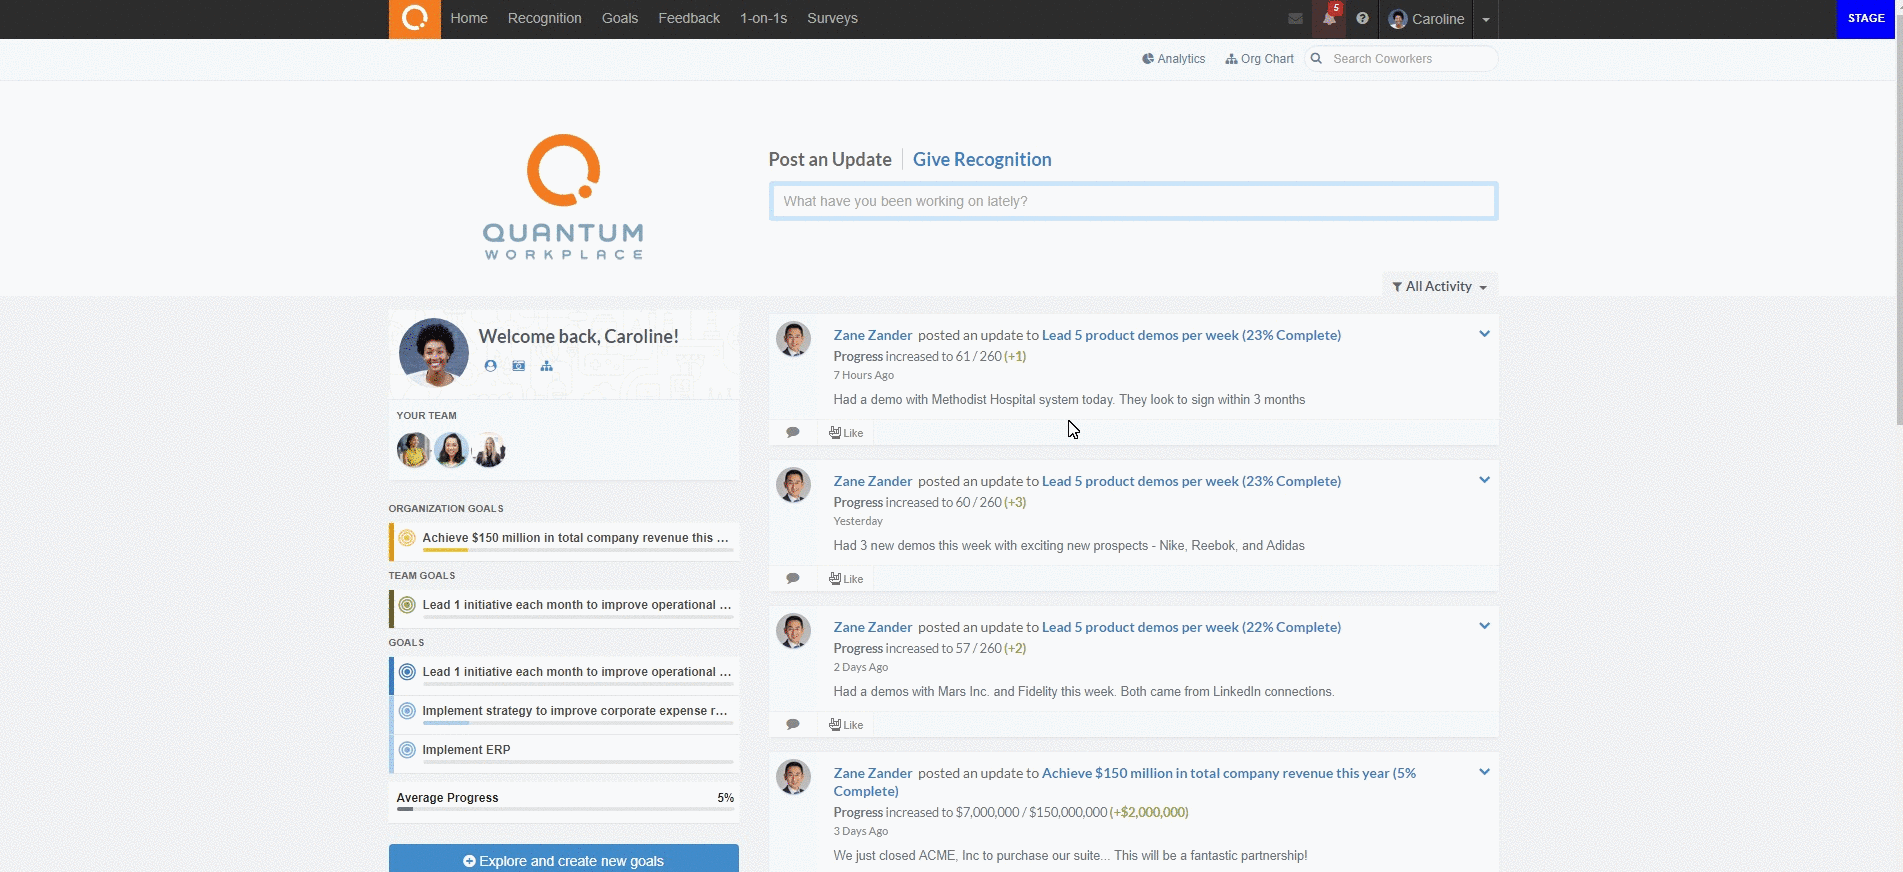Click Zane Zander's avatar on the Yesterday post
Image resolution: width=1903 pixels, height=872 pixels.
point(794,485)
